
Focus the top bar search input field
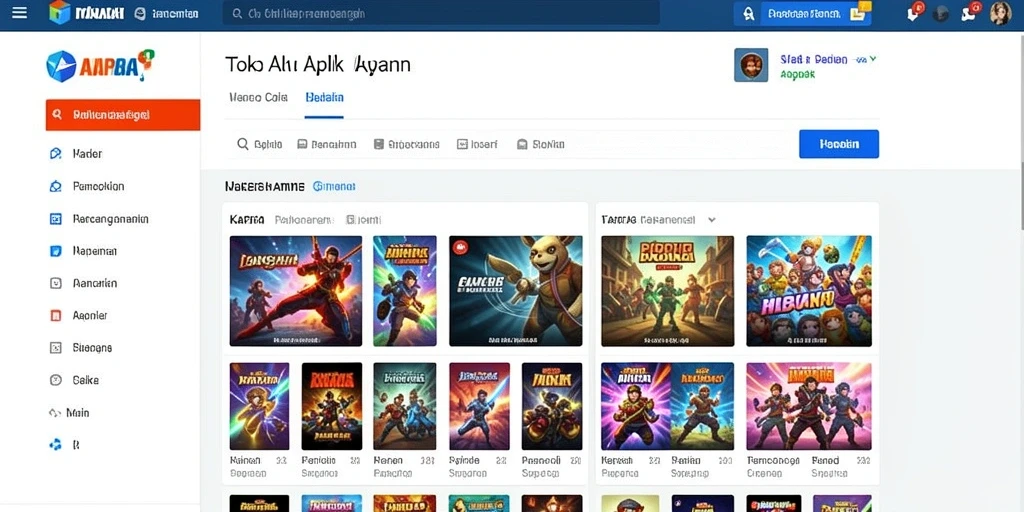(441, 14)
